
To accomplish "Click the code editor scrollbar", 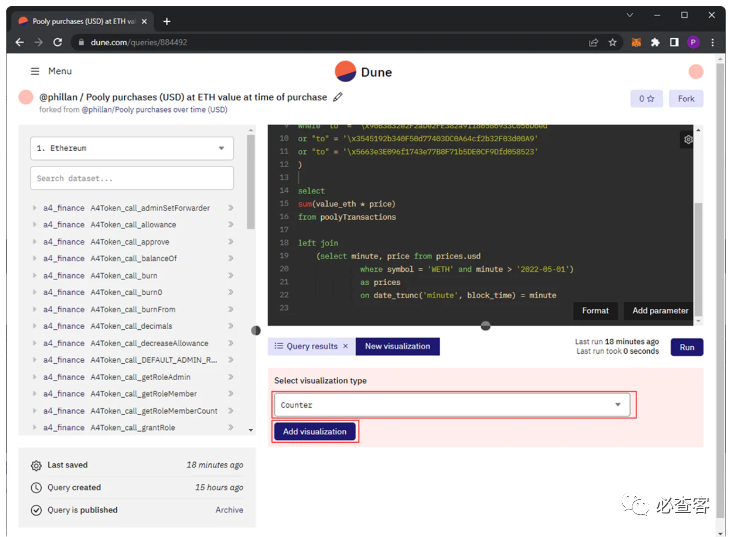I will pyautogui.click(x=698, y=259).
